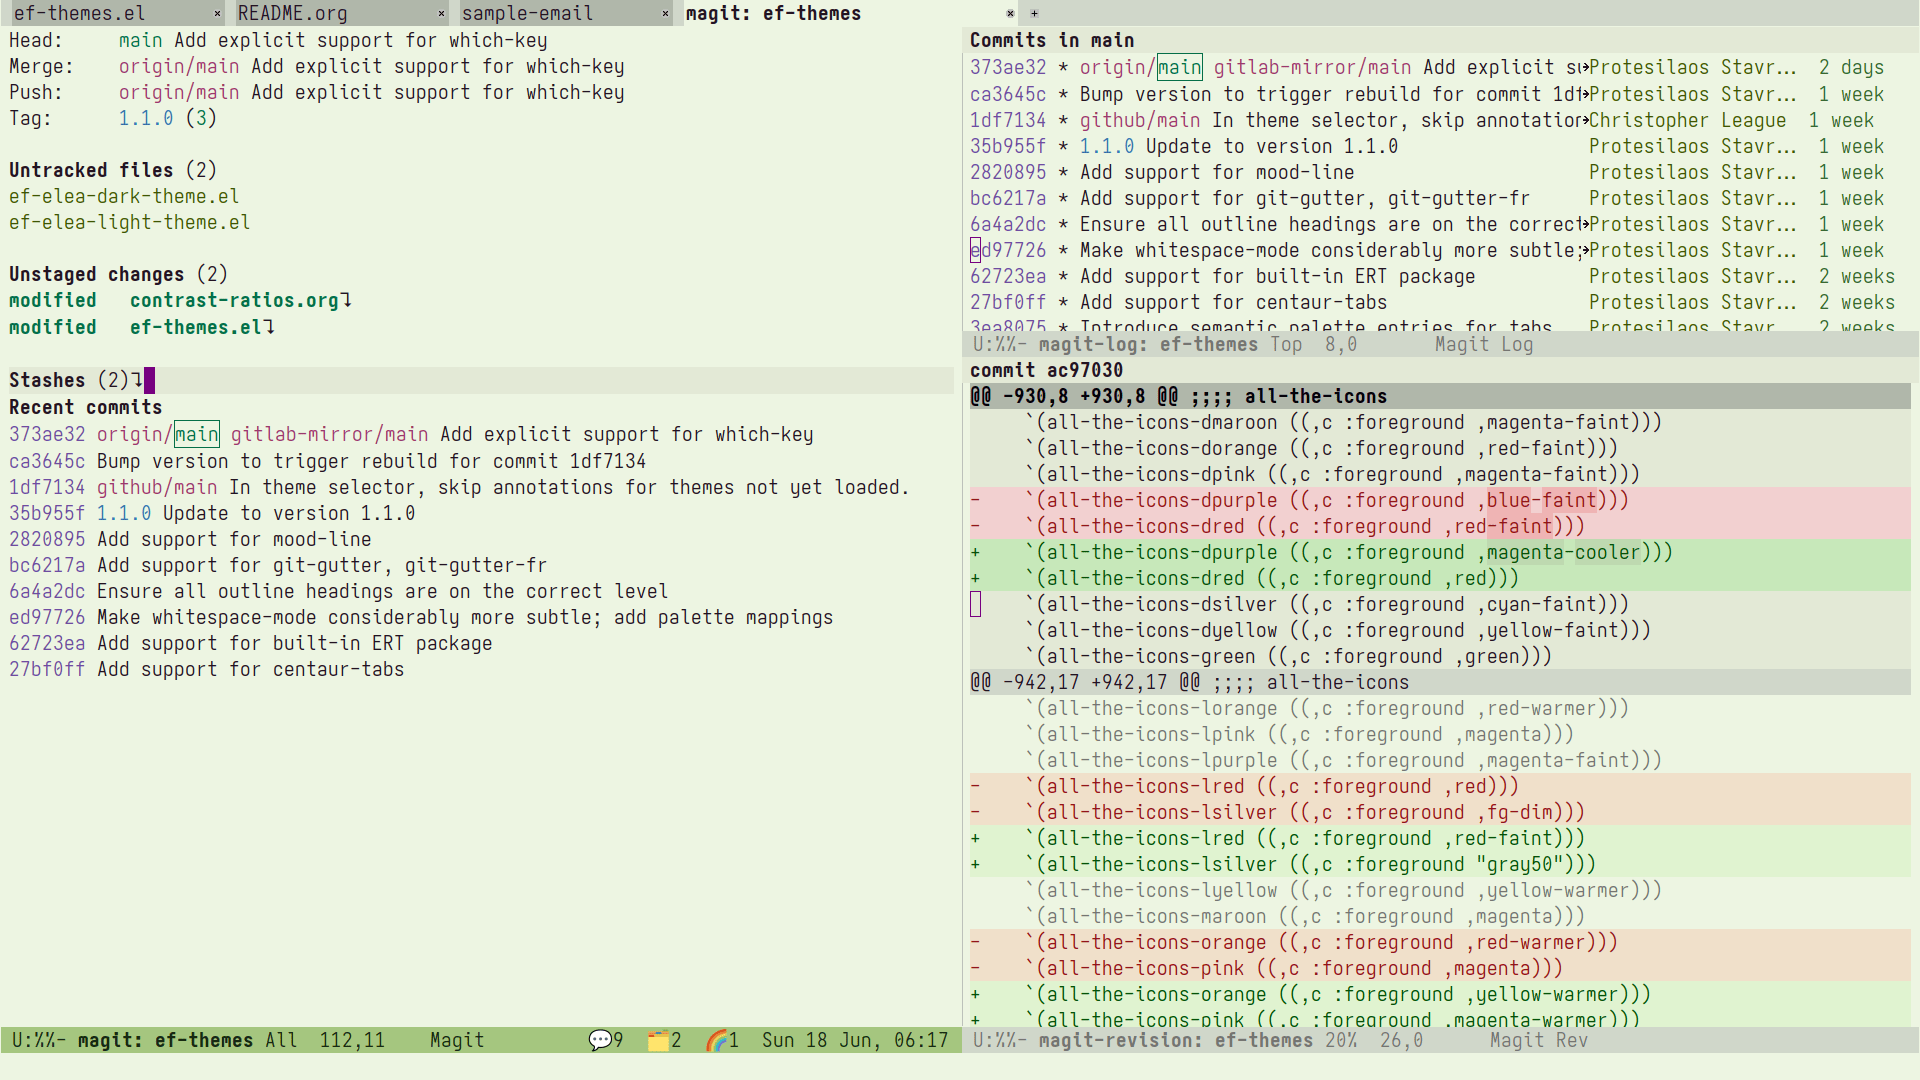The height and width of the screenshot is (1080, 1920).
Task: Click removed line all-the-icons-orange red-warmer
Action: (x=1440, y=942)
